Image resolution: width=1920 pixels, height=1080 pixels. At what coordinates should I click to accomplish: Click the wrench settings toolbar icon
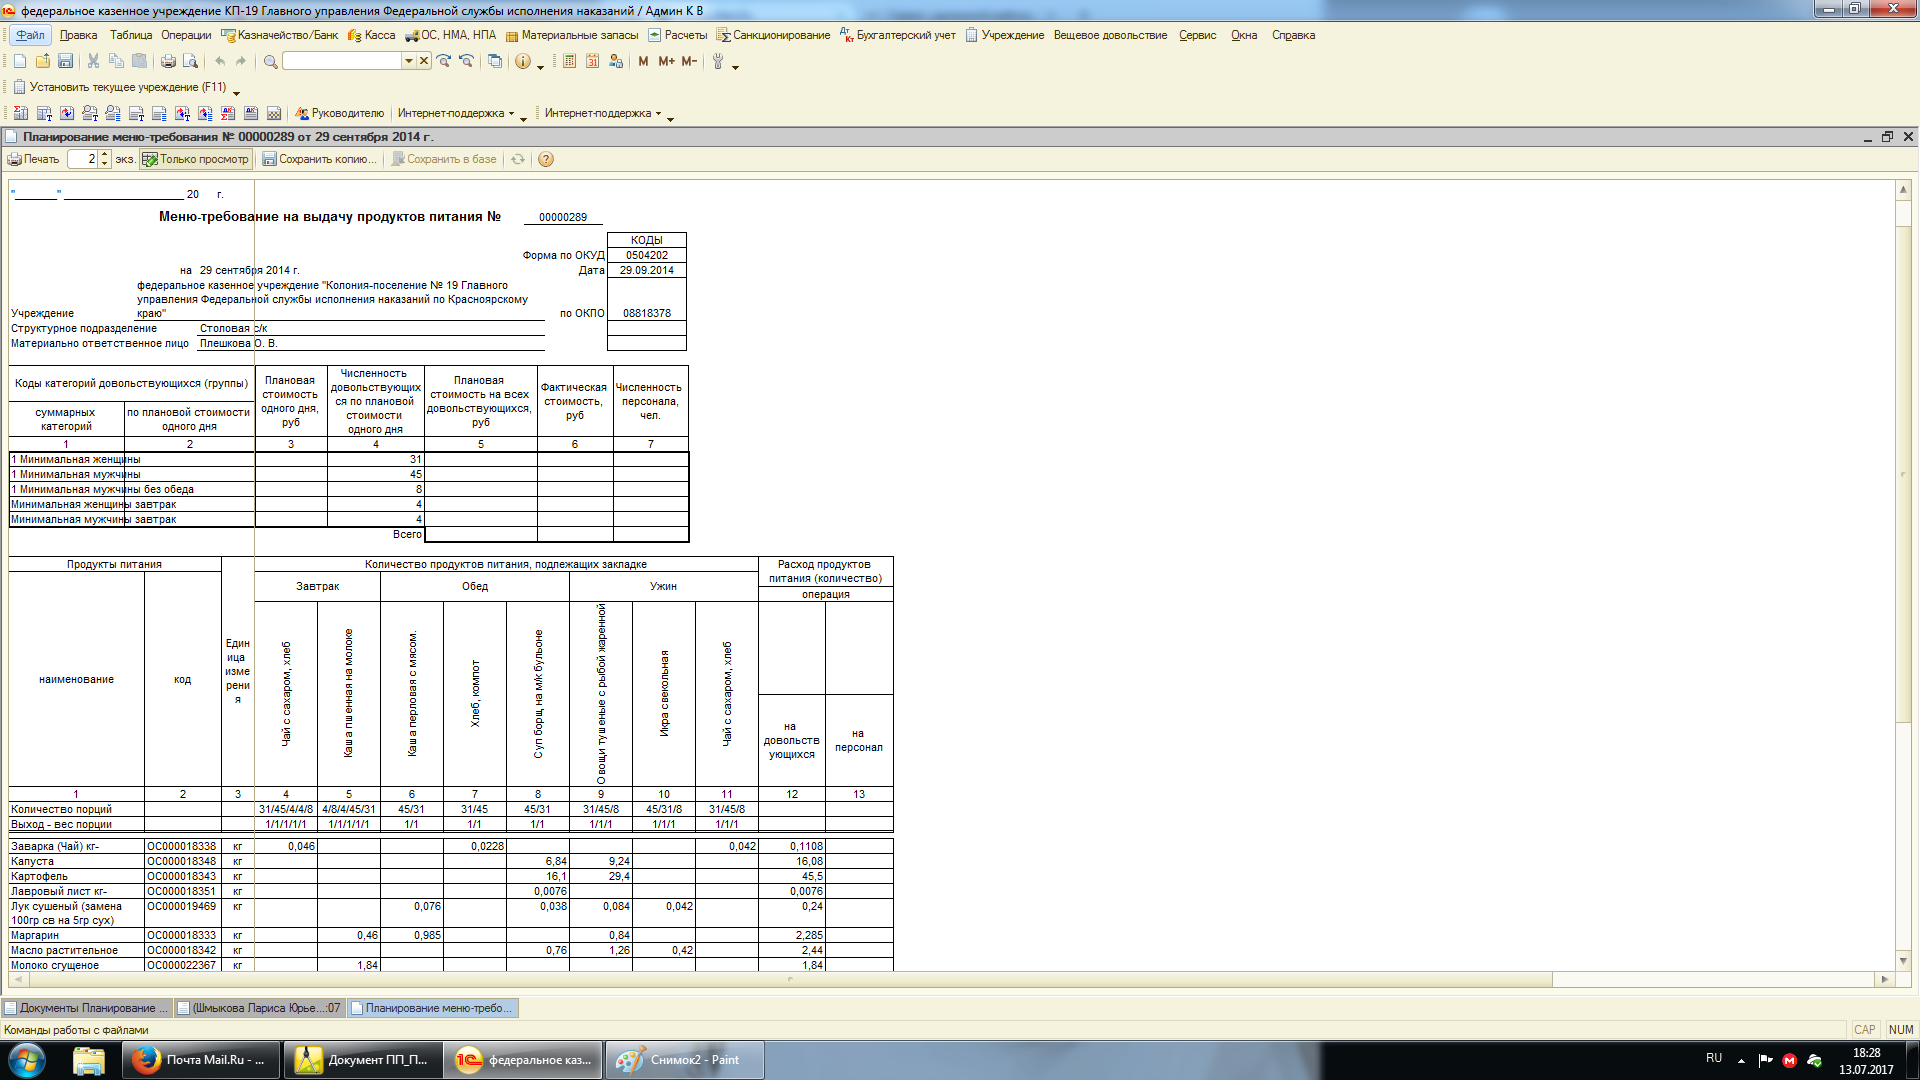pos(717,61)
